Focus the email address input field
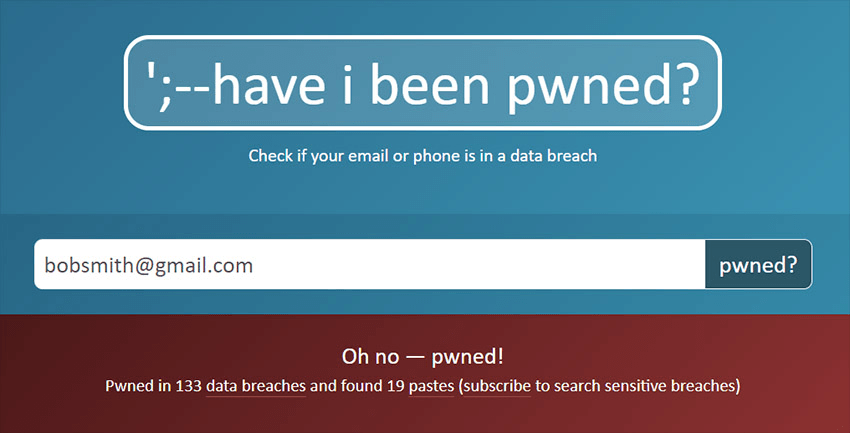Screen dimensions: 850x433 point(370,265)
